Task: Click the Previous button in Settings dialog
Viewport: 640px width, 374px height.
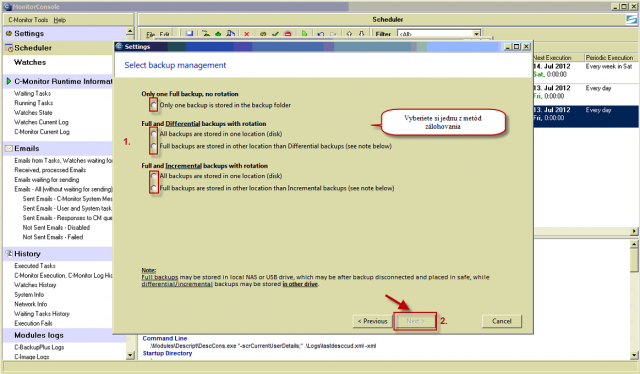Action: click(x=372, y=321)
